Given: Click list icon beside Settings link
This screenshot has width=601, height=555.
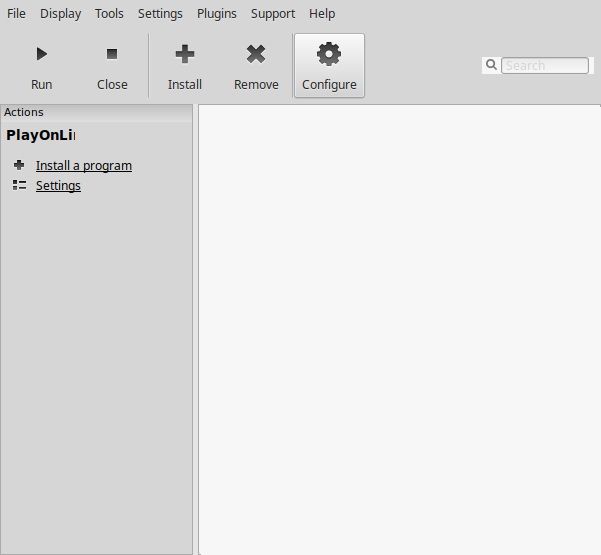Looking at the screenshot, I should (20, 185).
